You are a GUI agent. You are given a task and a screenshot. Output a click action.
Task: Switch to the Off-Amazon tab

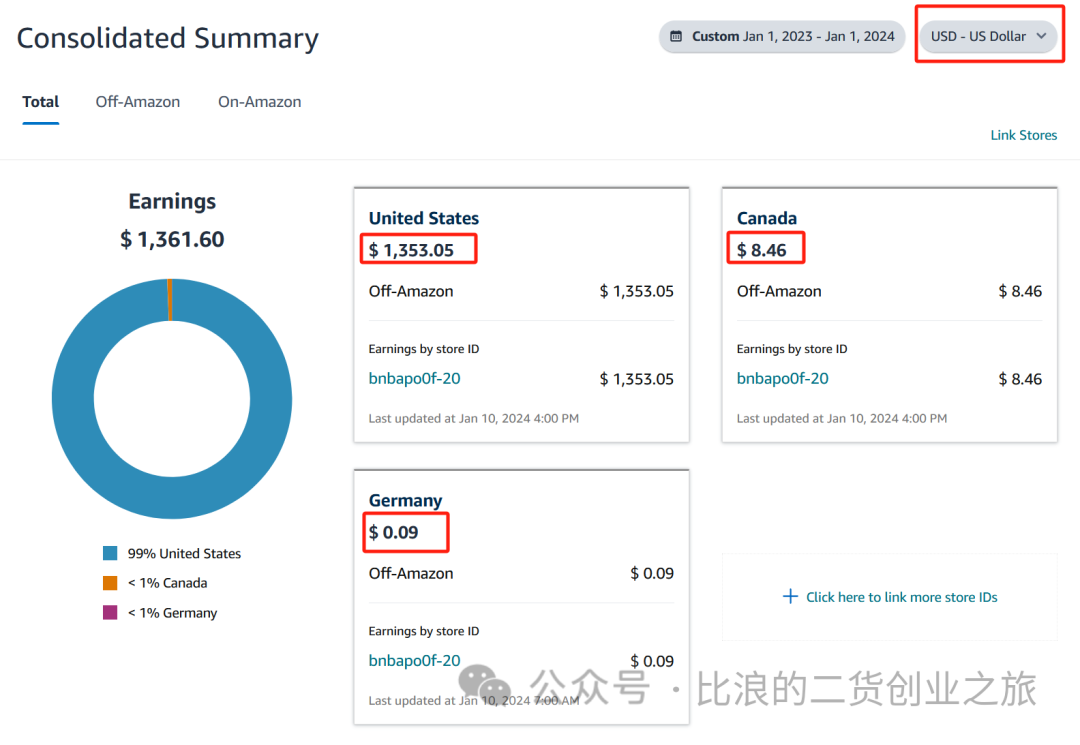pyautogui.click(x=138, y=102)
